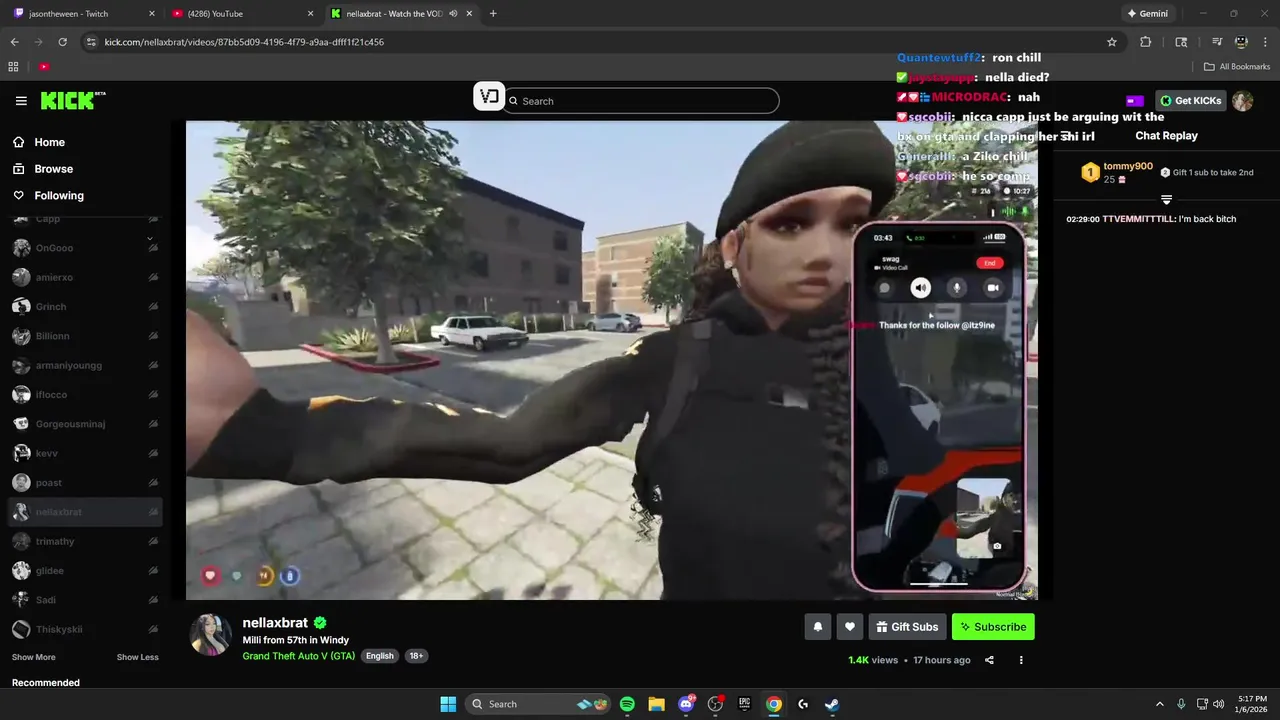Open the Windows Start menu
The height and width of the screenshot is (720, 1280).
point(448,704)
